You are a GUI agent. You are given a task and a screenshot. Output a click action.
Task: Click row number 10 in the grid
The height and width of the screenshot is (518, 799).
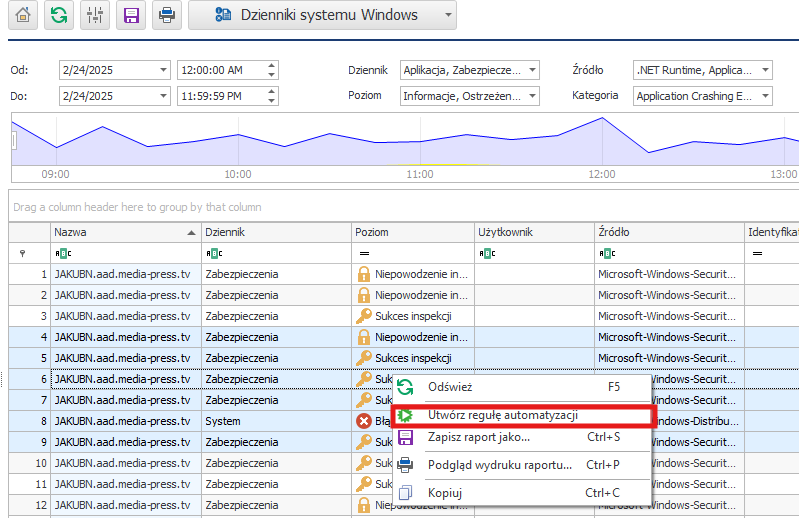(x=41, y=463)
